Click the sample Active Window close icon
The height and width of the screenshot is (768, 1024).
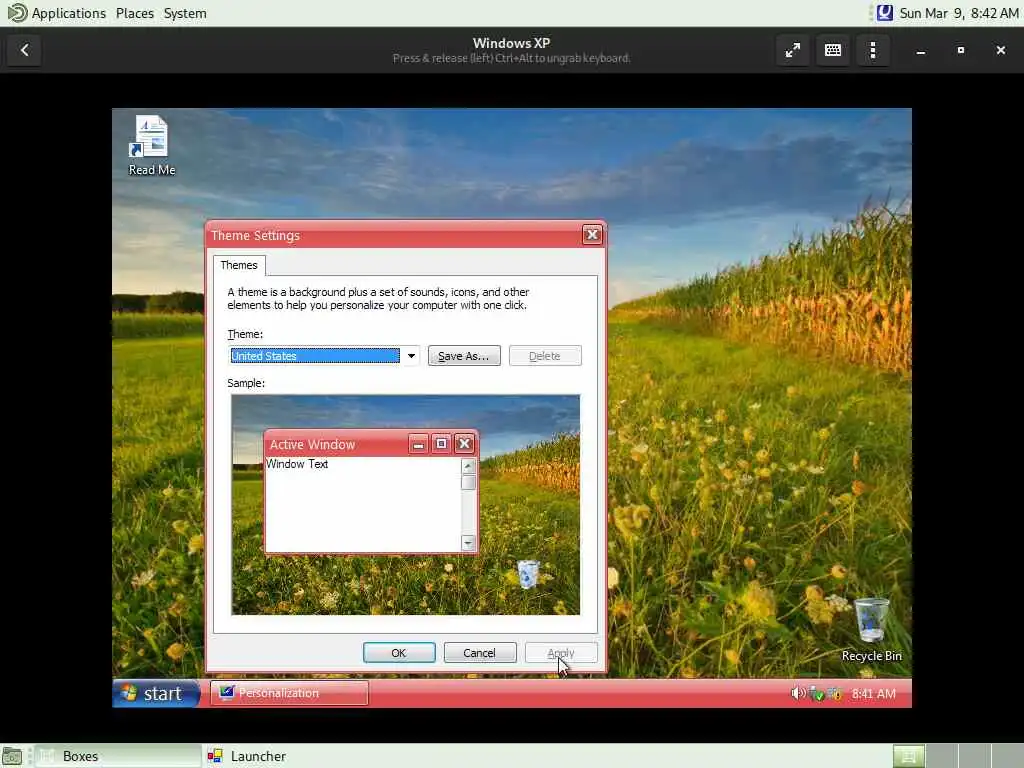click(x=464, y=444)
